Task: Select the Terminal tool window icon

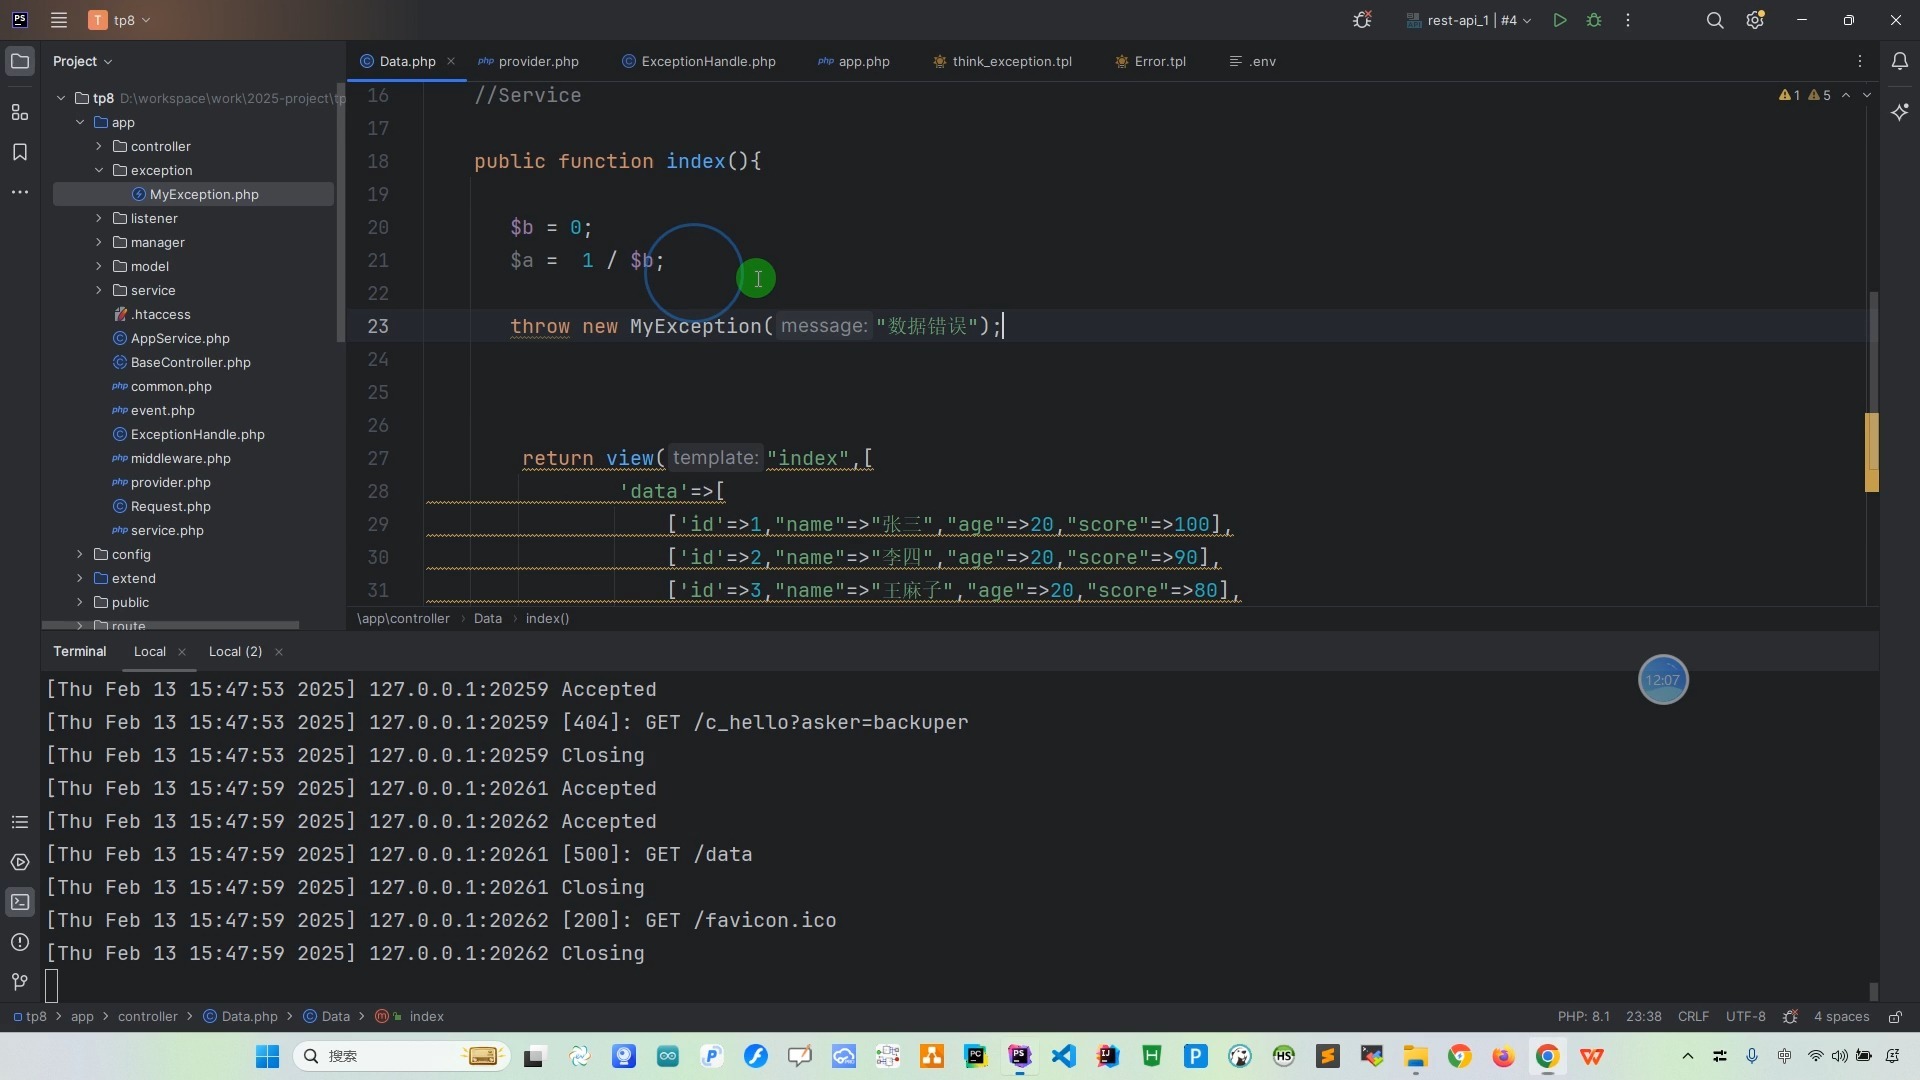Action: tap(20, 902)
